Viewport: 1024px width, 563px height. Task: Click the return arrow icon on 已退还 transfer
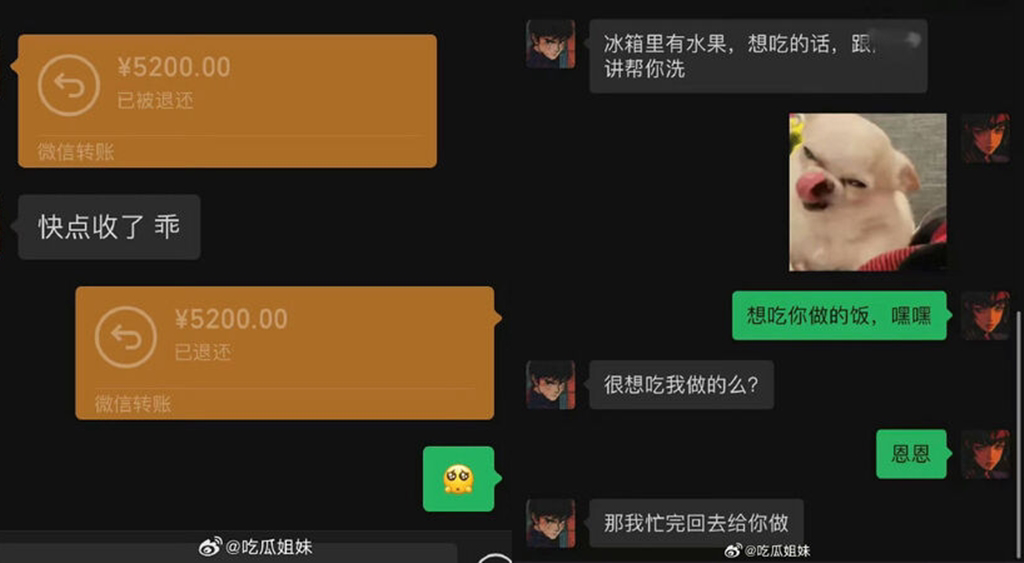pyautogui.click(x=126, y=337)
